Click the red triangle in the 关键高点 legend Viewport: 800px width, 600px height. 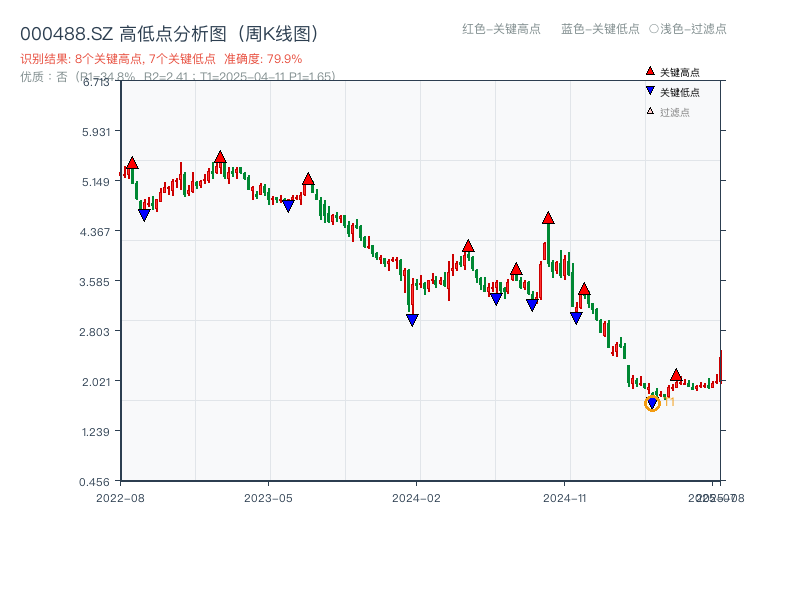(x=650, y=71)
